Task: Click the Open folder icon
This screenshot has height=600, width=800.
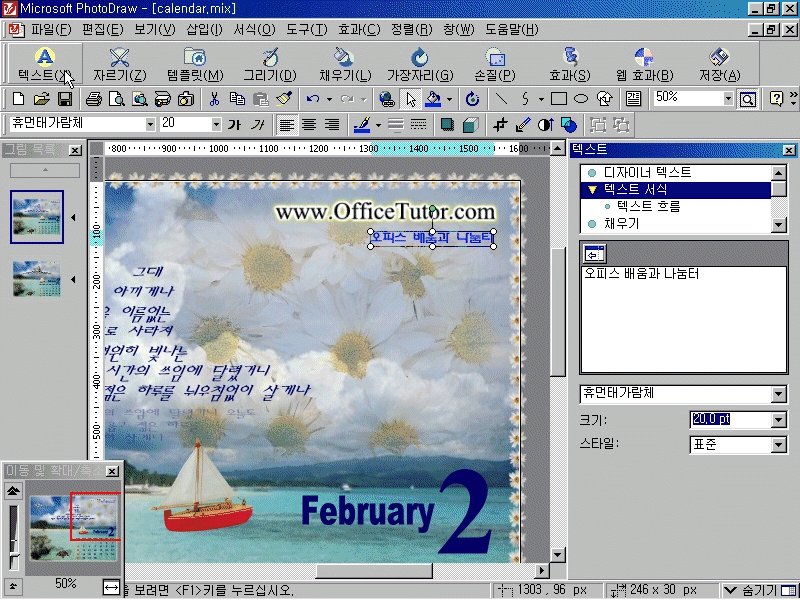Action: (x=42, y=99)
